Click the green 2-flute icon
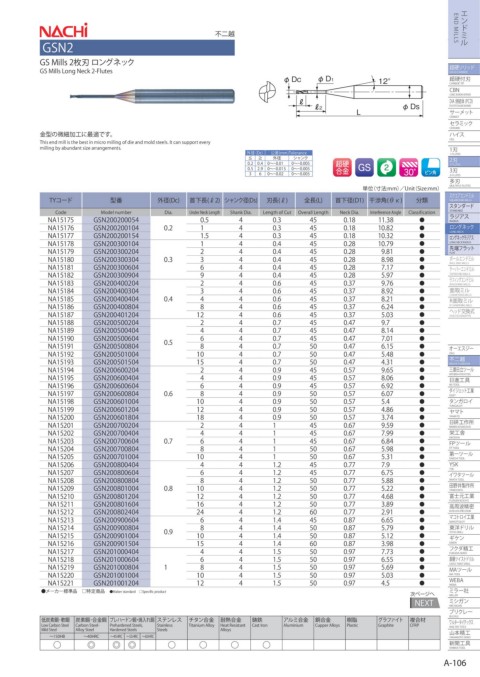Image resolution: width=480 pixels, height=677 pixels. click(x=386, y=167)
